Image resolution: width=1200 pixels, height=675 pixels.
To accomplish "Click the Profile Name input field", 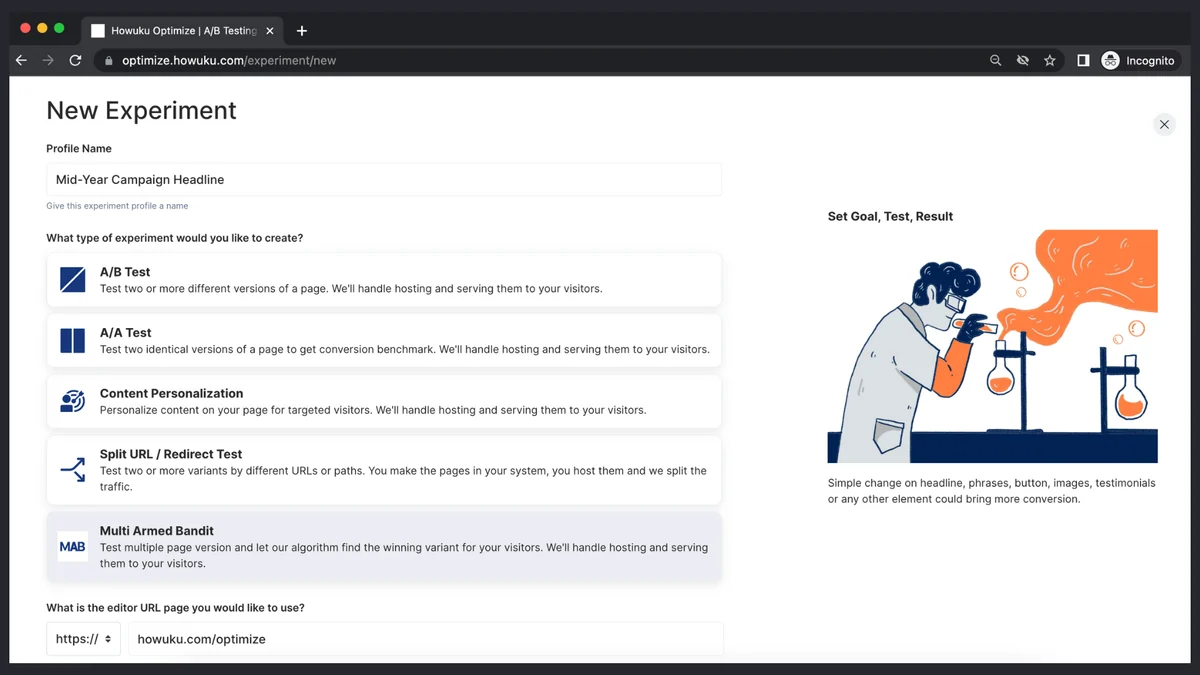I will coord(384,180).
